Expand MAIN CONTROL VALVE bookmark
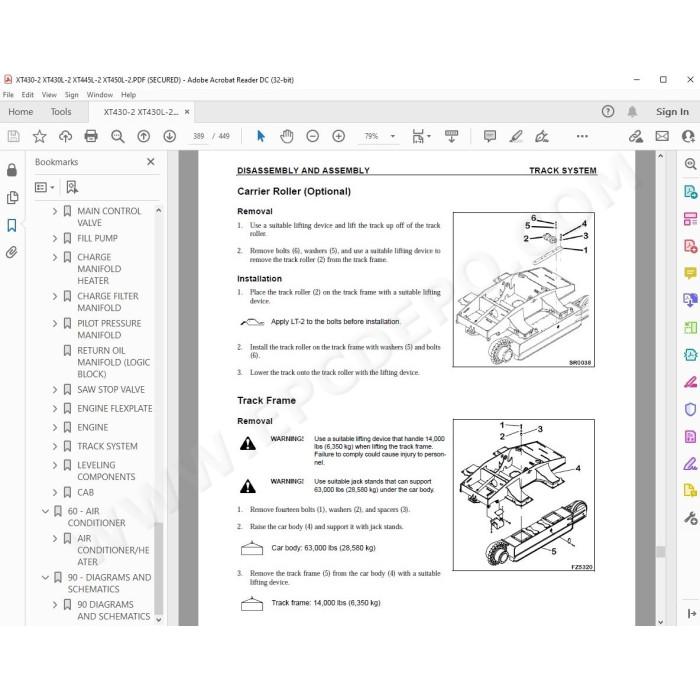 pos(55,211)
